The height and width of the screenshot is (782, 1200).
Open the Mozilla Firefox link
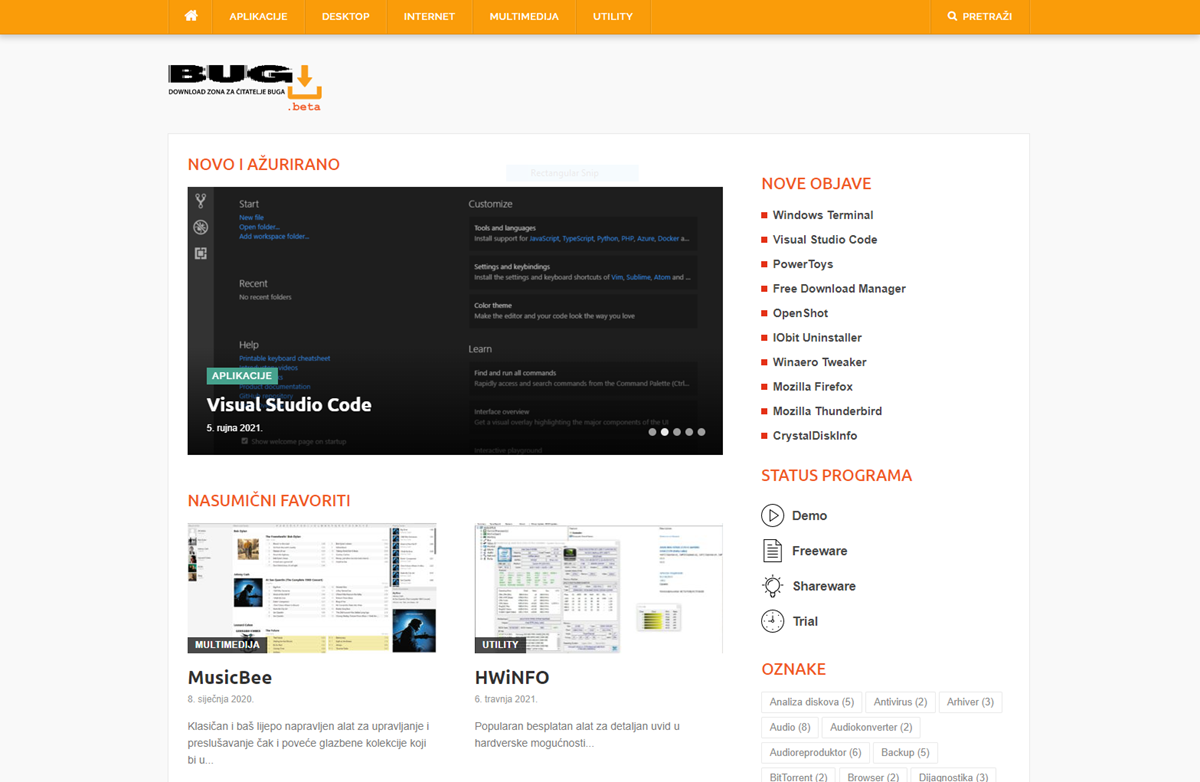[x=813, y=387]
